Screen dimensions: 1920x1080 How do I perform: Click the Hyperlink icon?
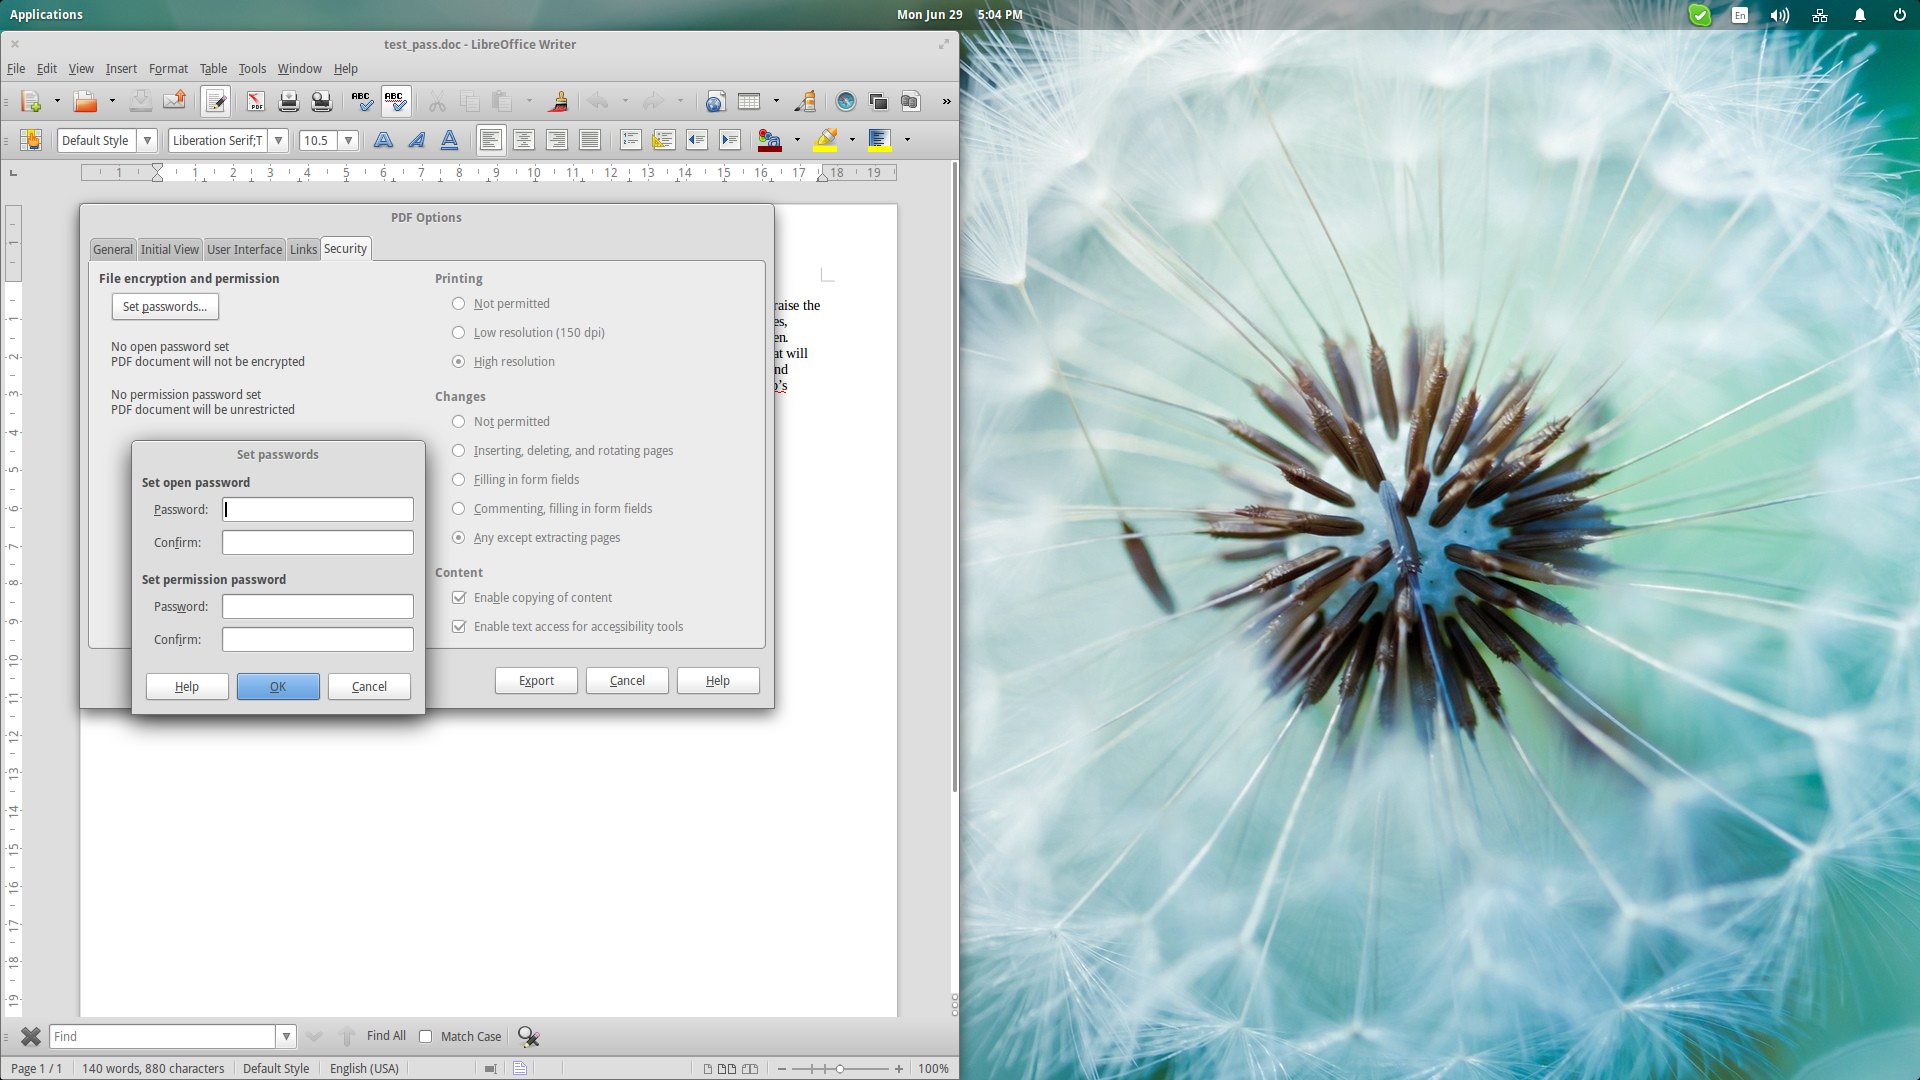pos(715,101)
